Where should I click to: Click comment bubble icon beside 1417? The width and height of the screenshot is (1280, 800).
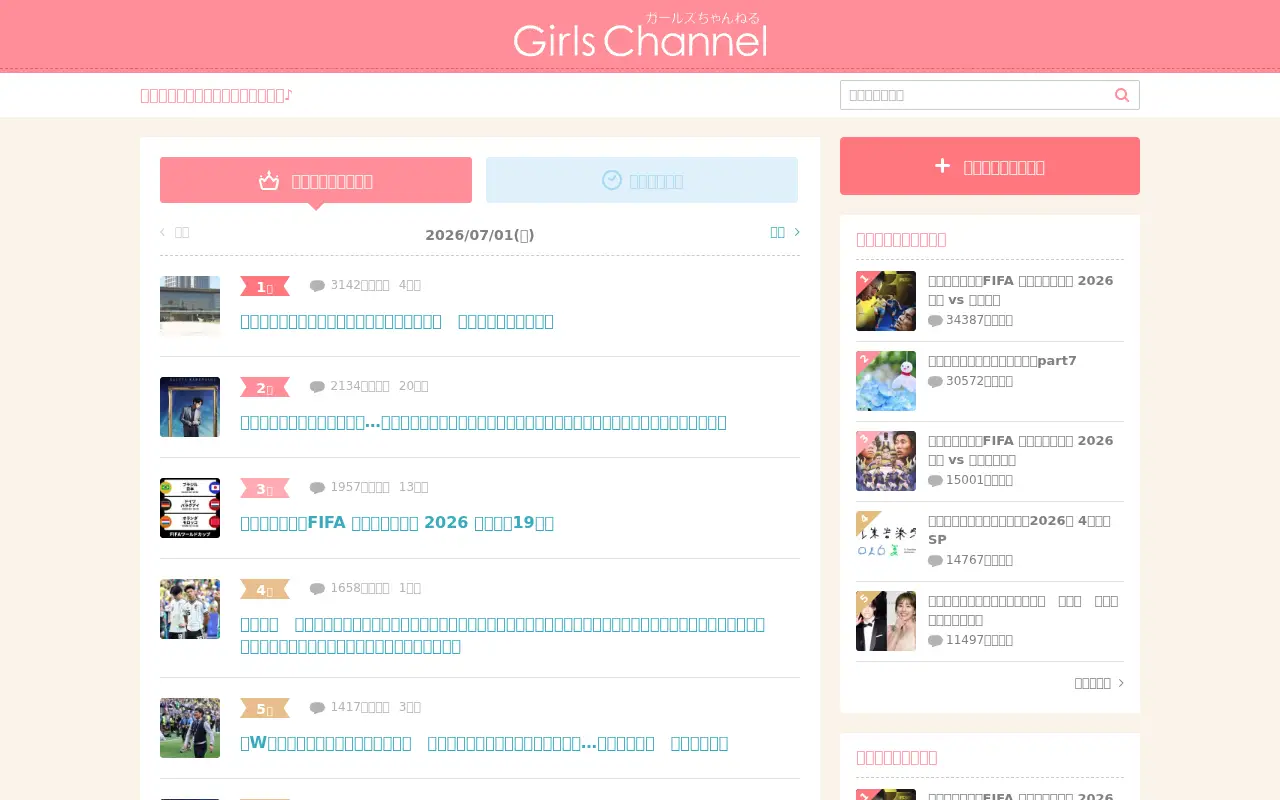coord(317,707)
